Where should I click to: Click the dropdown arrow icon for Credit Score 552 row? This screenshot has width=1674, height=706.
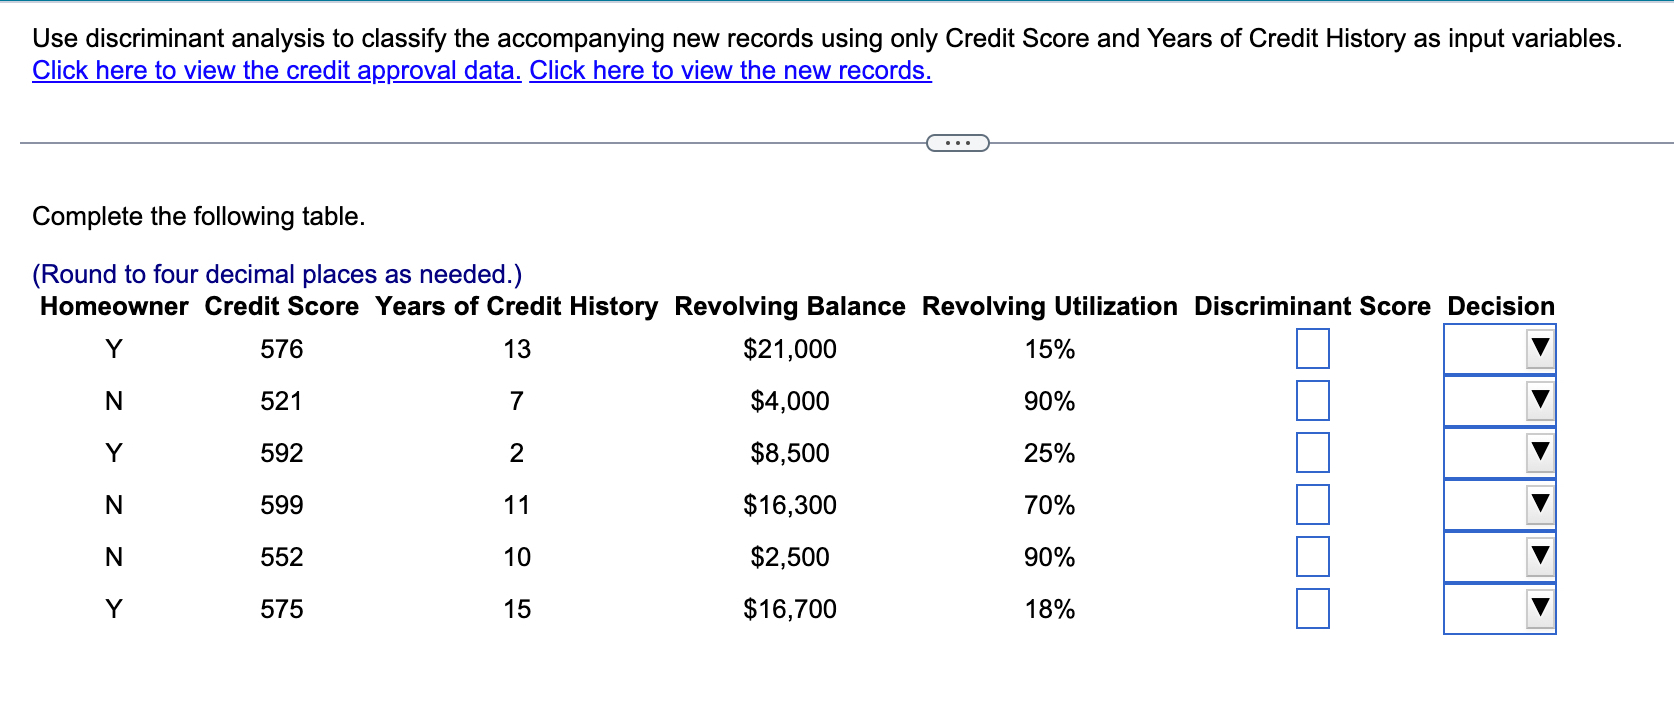coord(1540,557)
